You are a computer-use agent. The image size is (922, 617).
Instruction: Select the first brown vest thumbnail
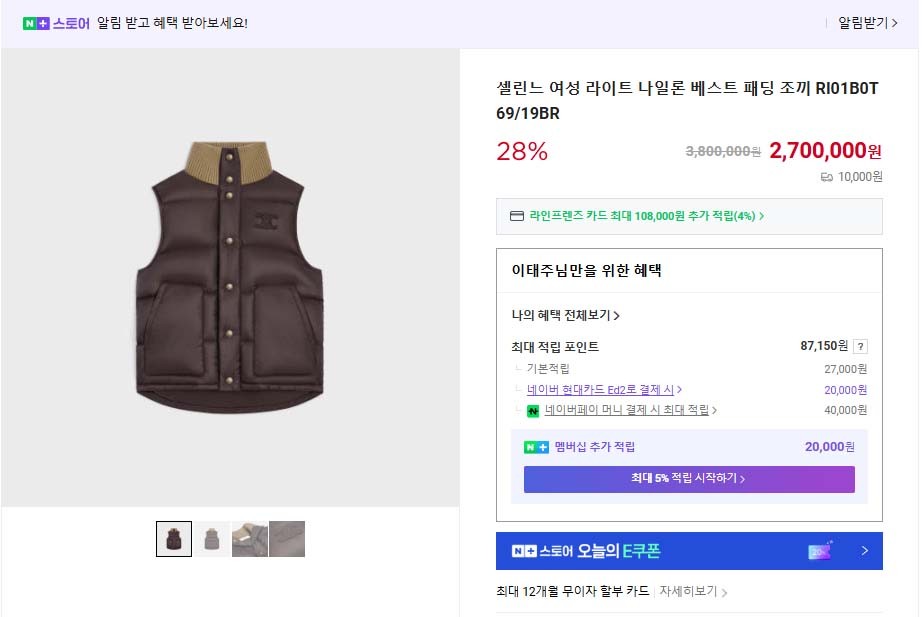click(173, 539)
